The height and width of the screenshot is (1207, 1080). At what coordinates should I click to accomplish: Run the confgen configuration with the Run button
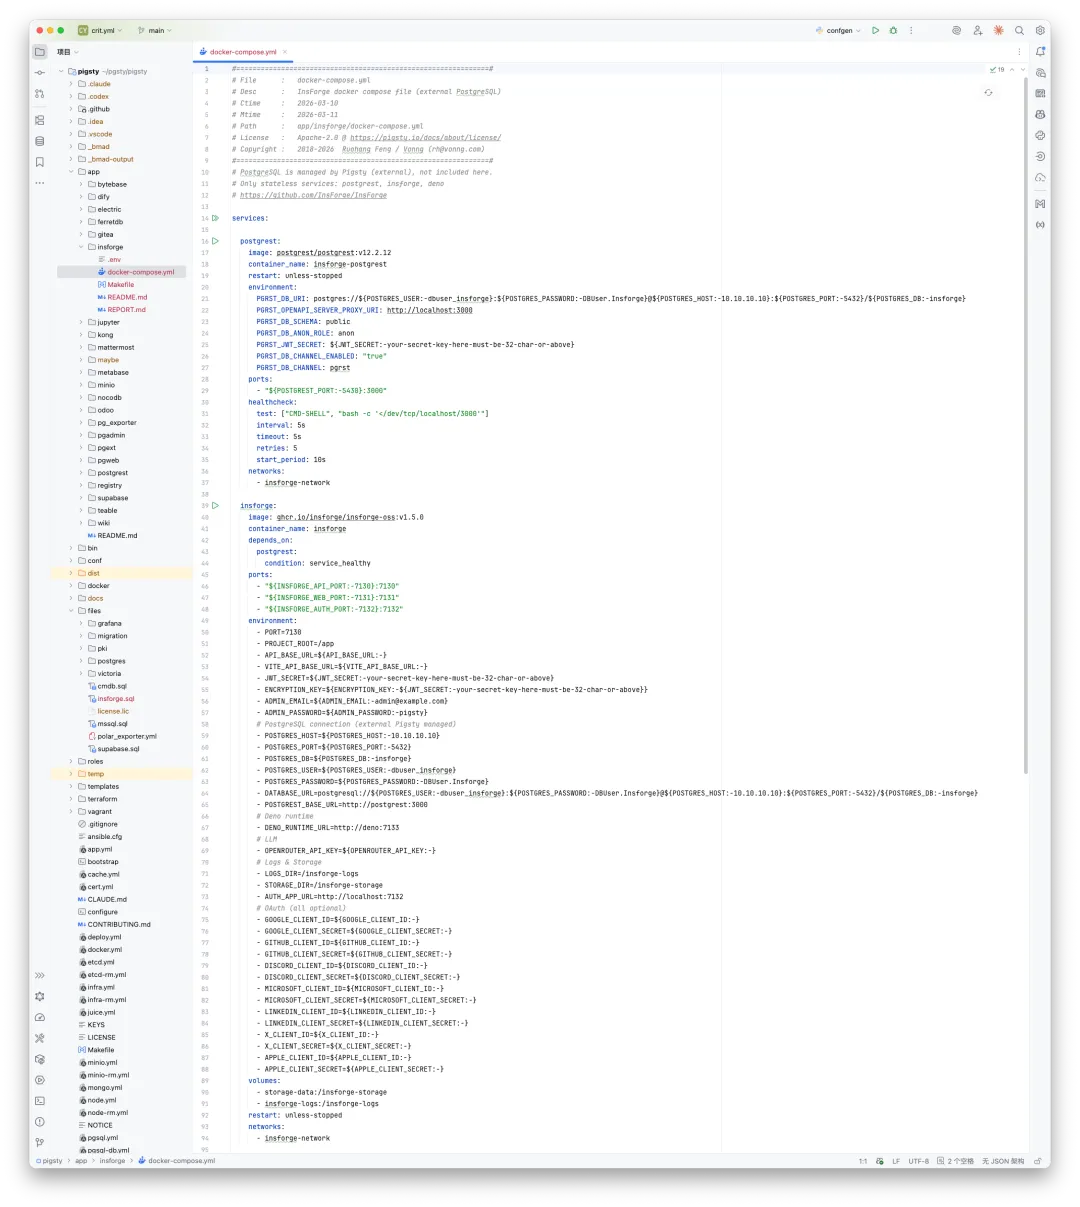[875, 31]
